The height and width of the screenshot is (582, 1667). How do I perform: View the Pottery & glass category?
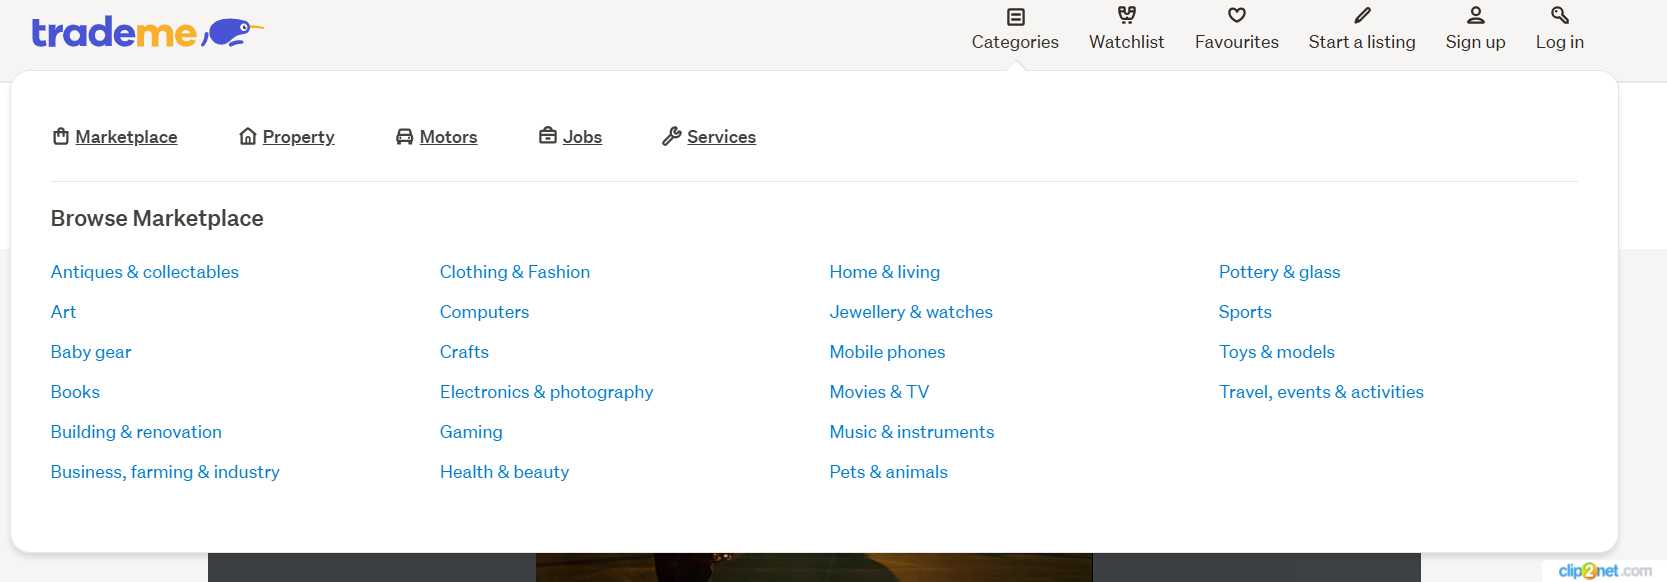tap(1279, 272)
